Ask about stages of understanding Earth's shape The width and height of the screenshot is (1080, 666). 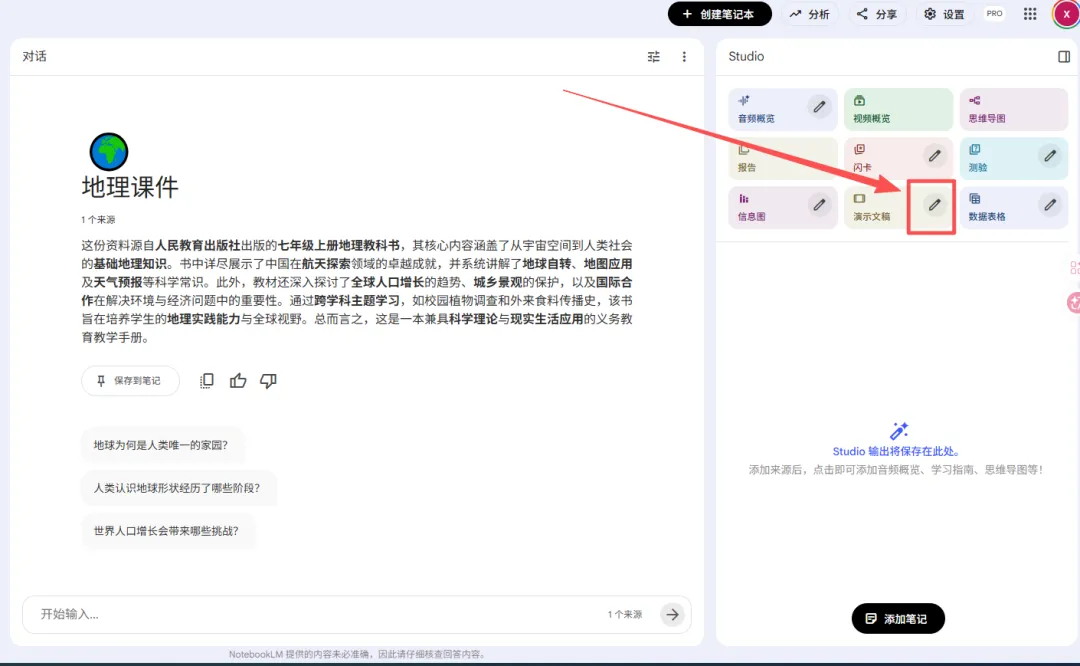pos(177,488)
